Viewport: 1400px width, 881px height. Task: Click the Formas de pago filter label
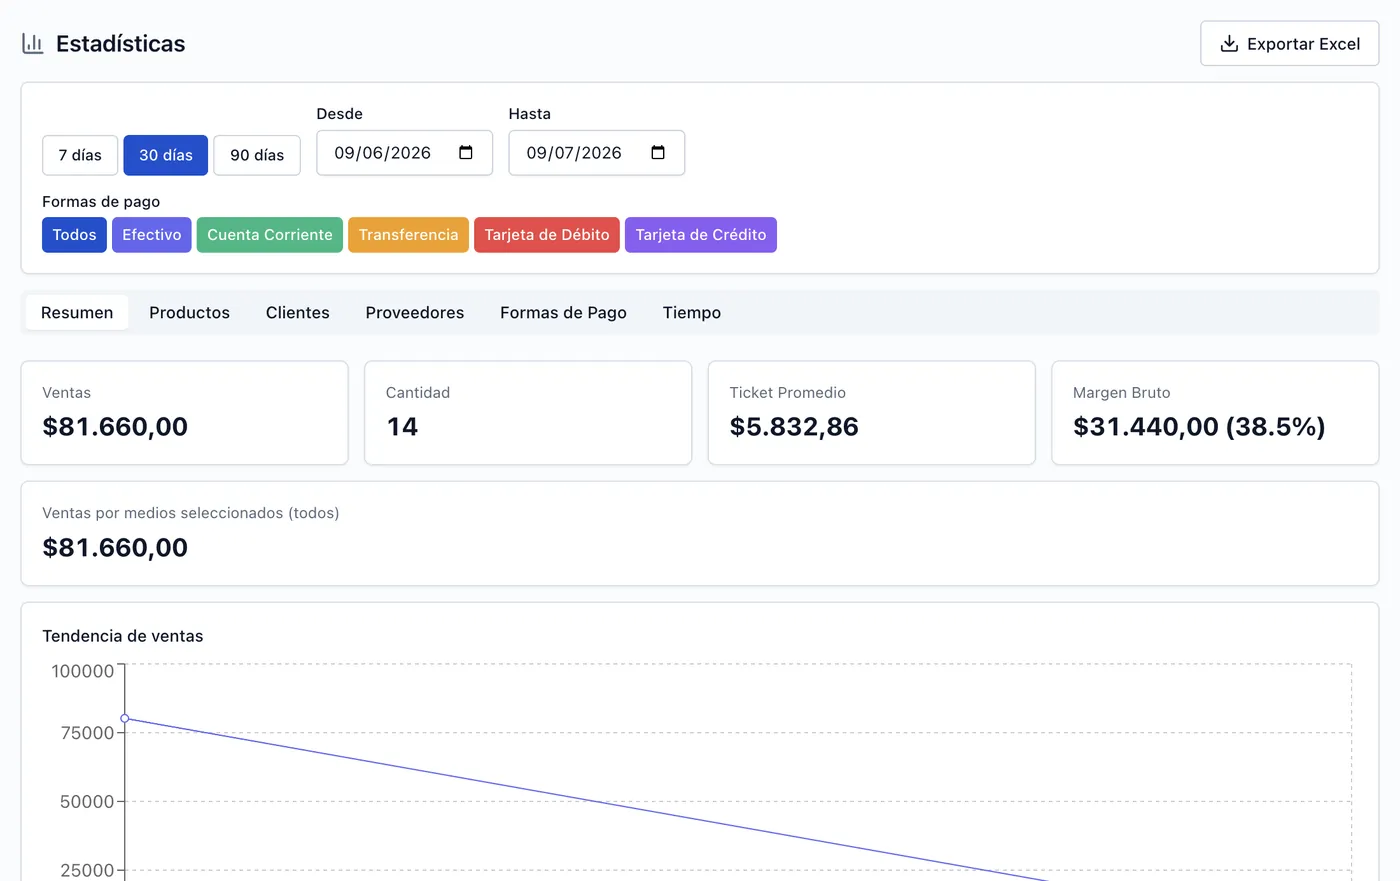[x=101, y=202]
